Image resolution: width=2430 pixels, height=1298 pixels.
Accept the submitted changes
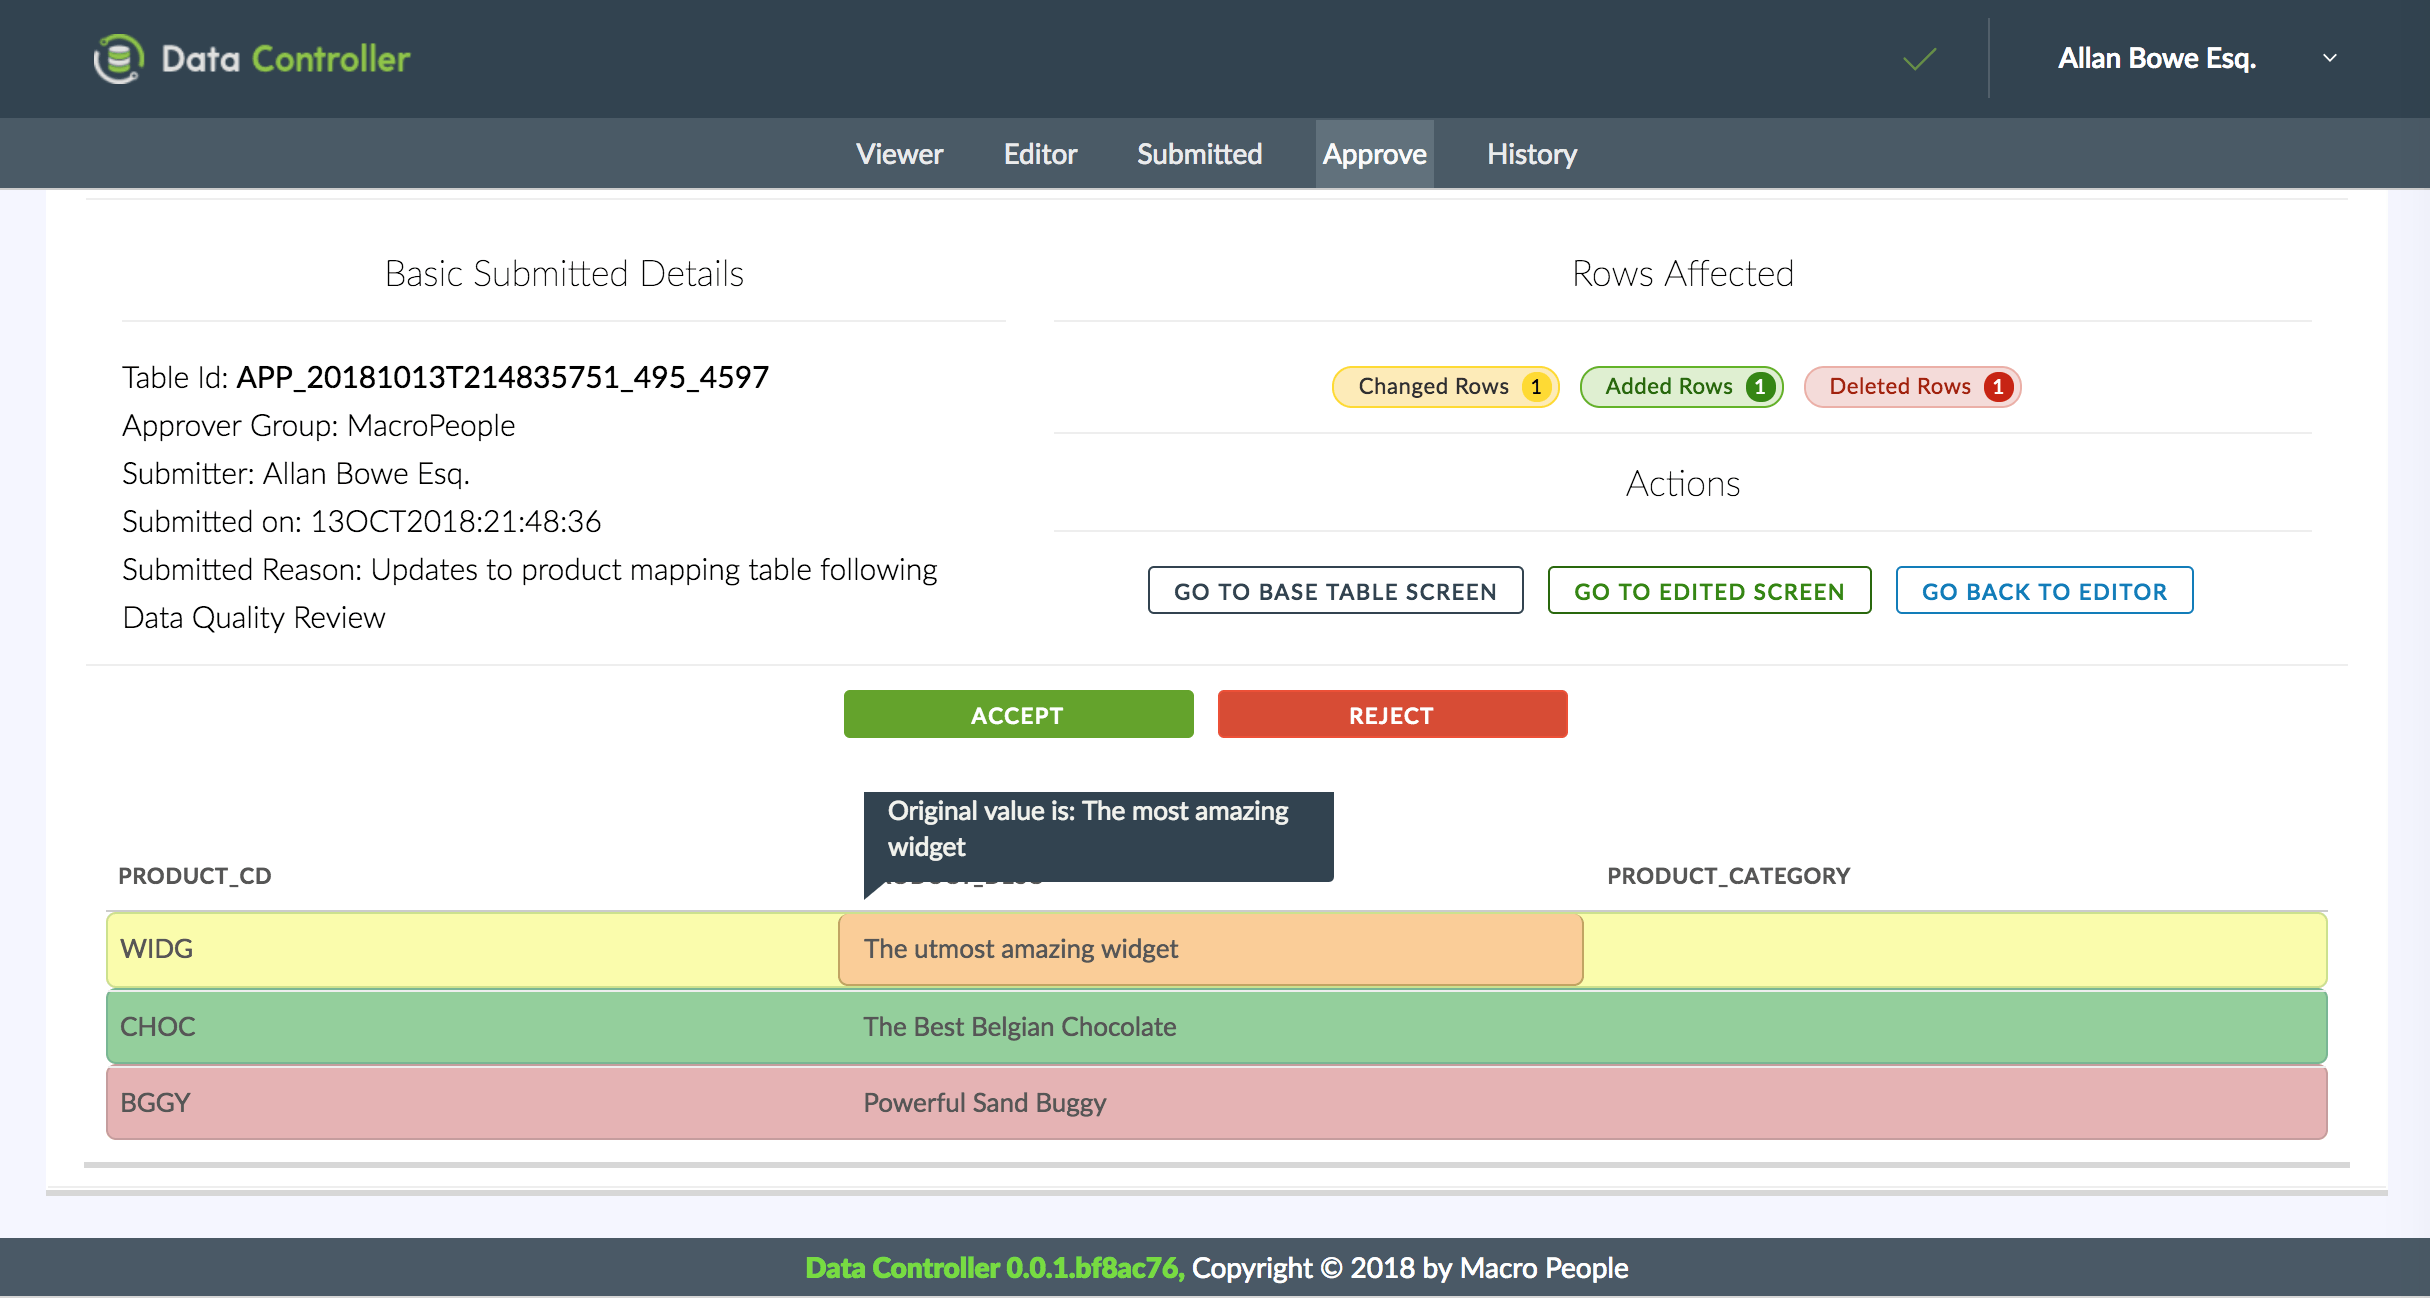click(1018, 715)
